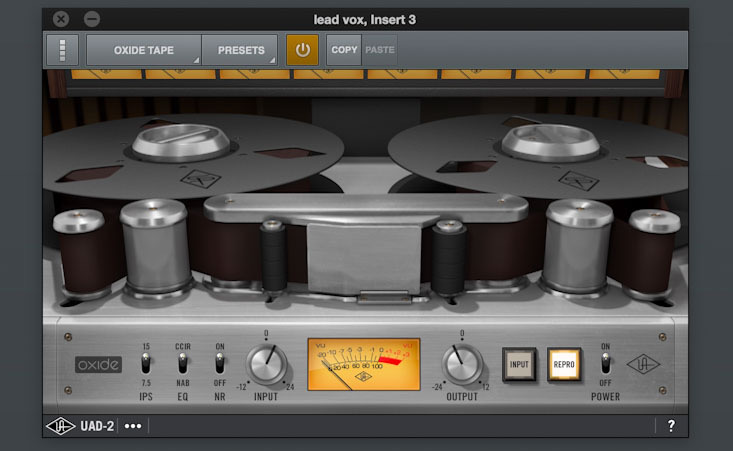Click the VU meter display
Screen dimensions: 733x451
pyautogui.click(x=364, y=364)
